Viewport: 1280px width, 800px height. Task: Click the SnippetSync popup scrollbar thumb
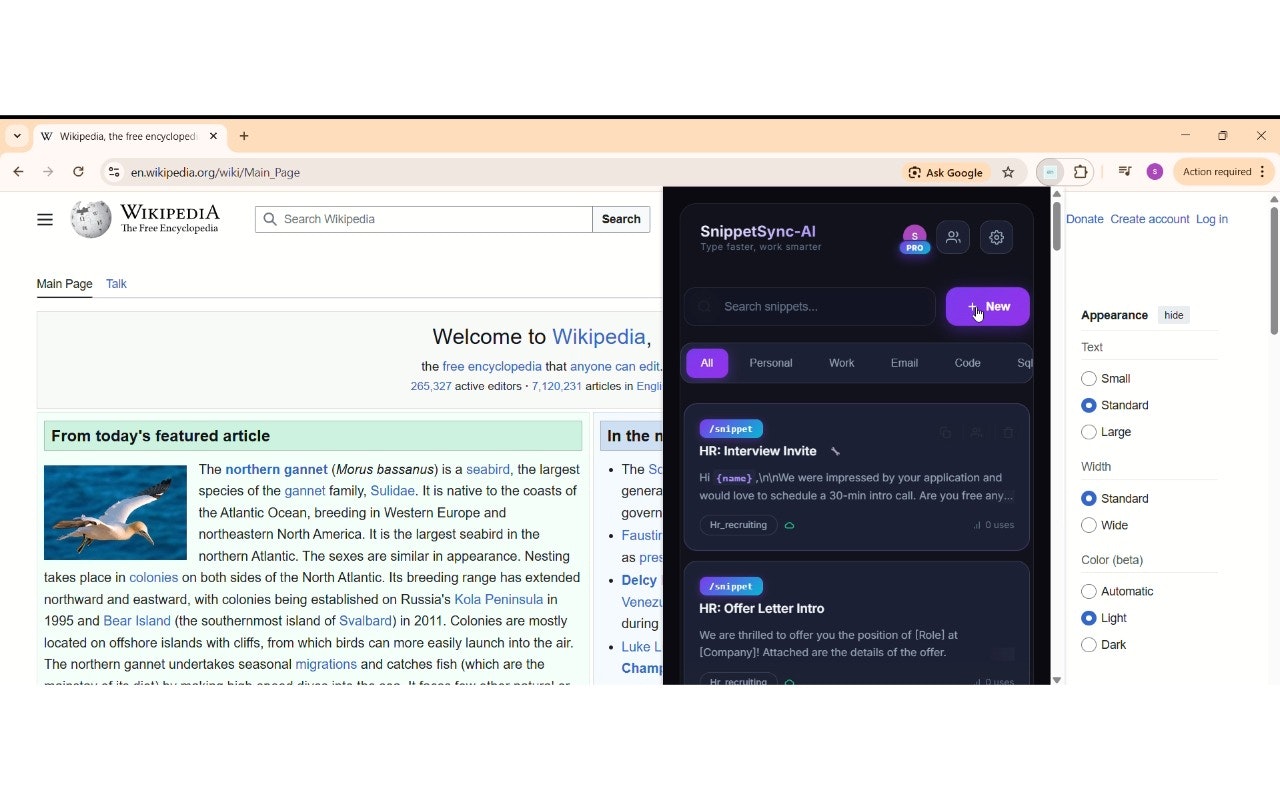[x=1056, y=226]
